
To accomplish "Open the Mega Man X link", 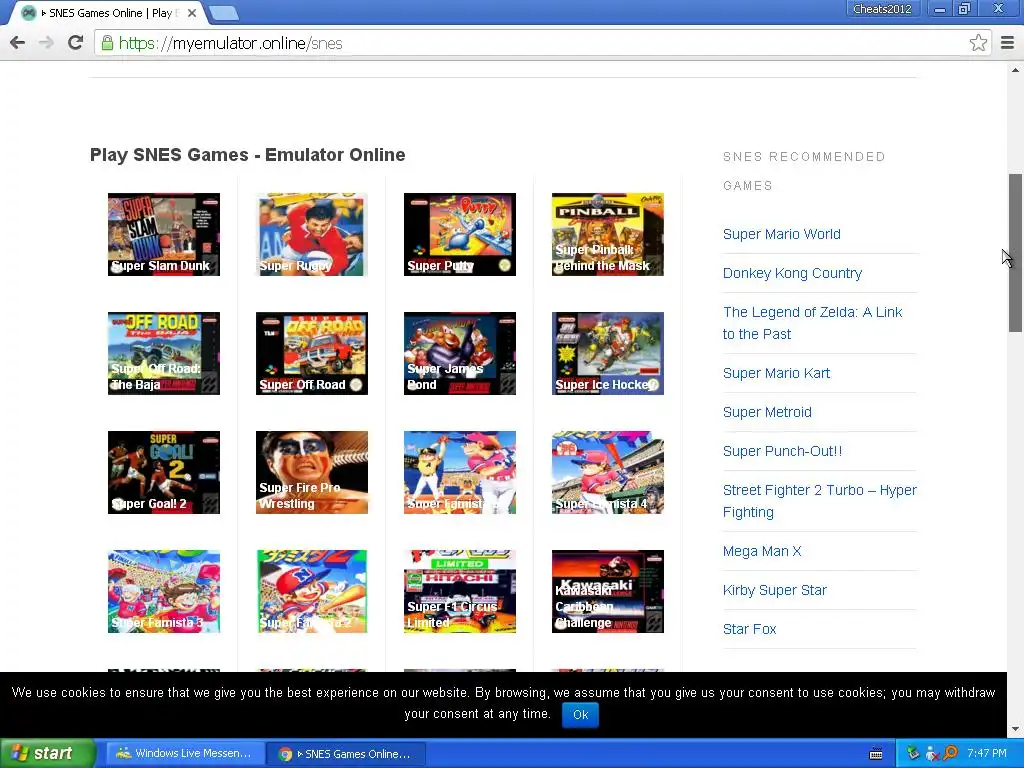I will pos(762,551).
